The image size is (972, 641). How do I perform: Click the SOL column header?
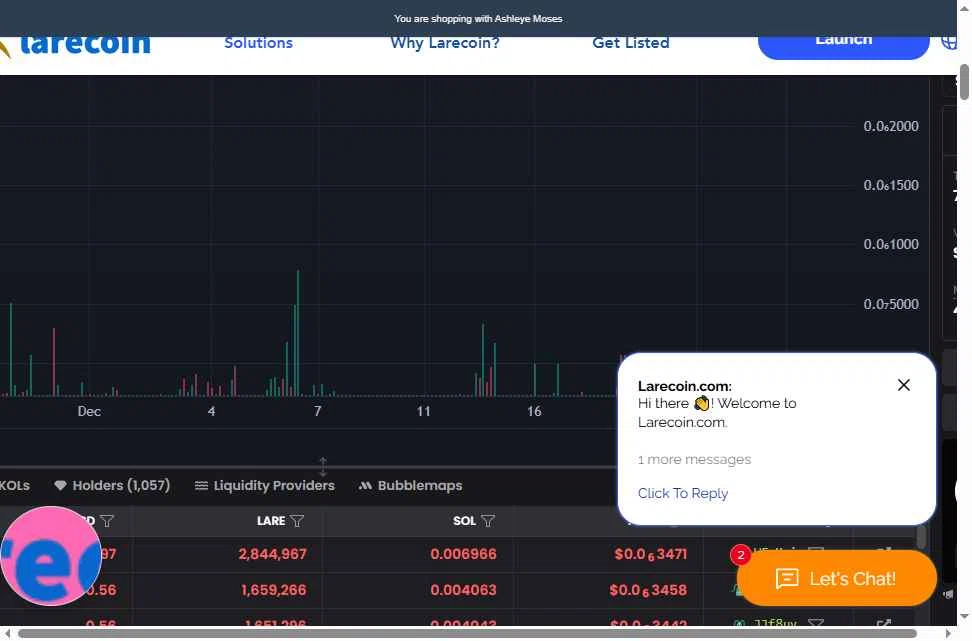[464, 521]
